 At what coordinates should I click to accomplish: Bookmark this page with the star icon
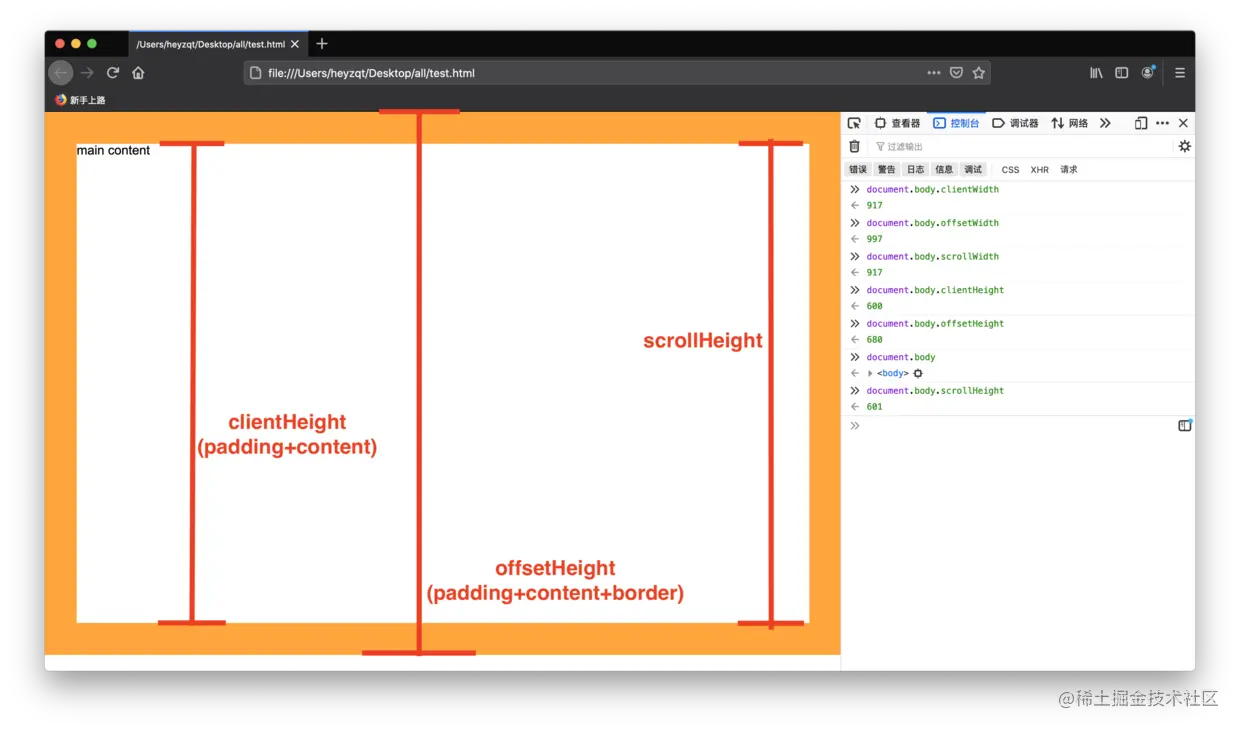pos(979,73)
